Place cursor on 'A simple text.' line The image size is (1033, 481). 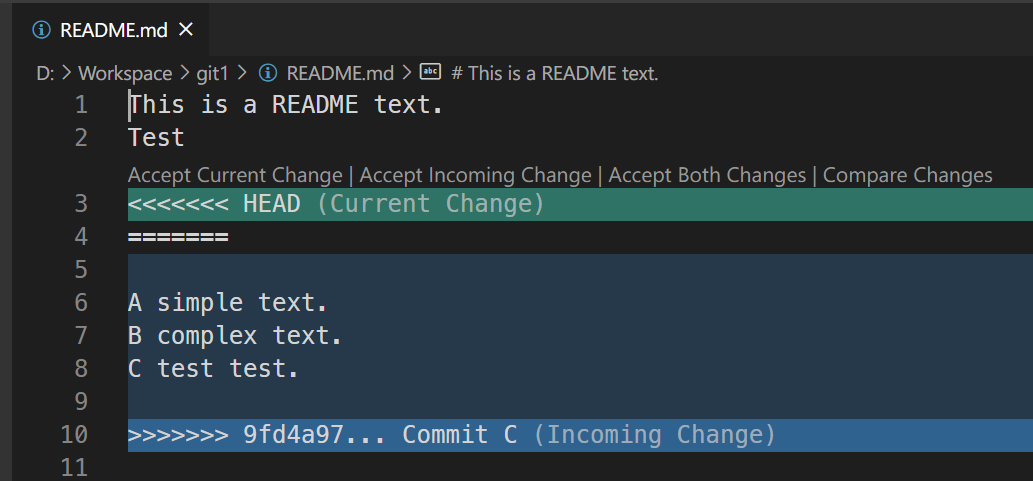(228, 302)
